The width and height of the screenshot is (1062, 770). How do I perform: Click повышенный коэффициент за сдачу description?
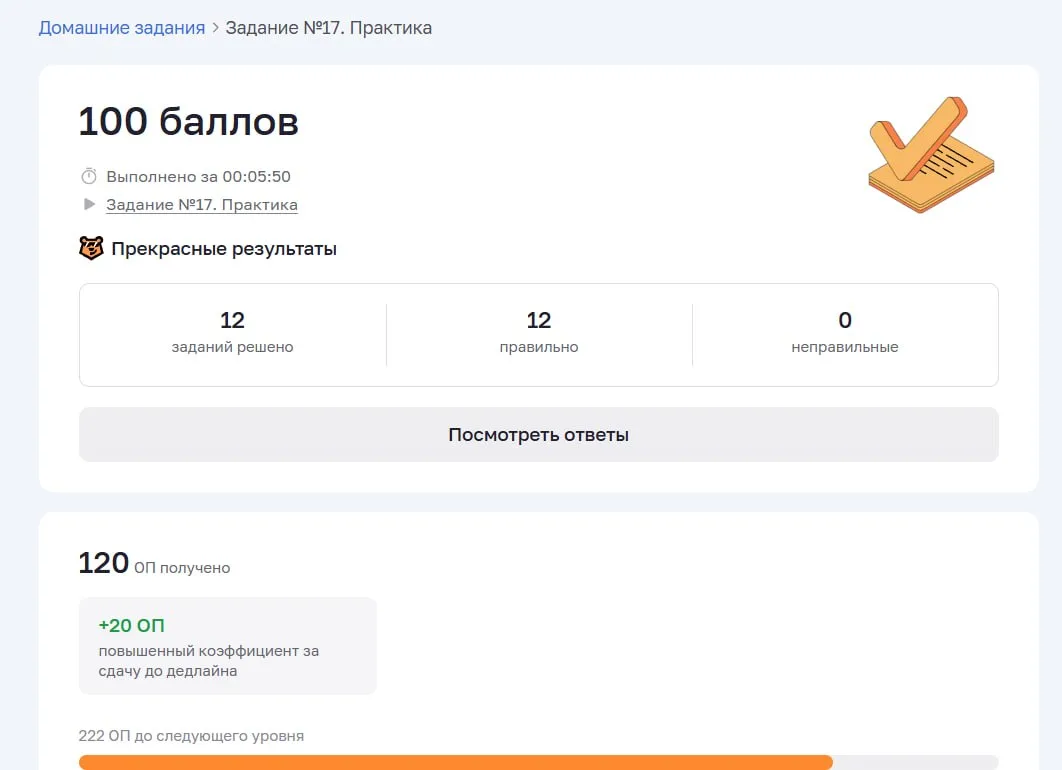tap(209, 661)
